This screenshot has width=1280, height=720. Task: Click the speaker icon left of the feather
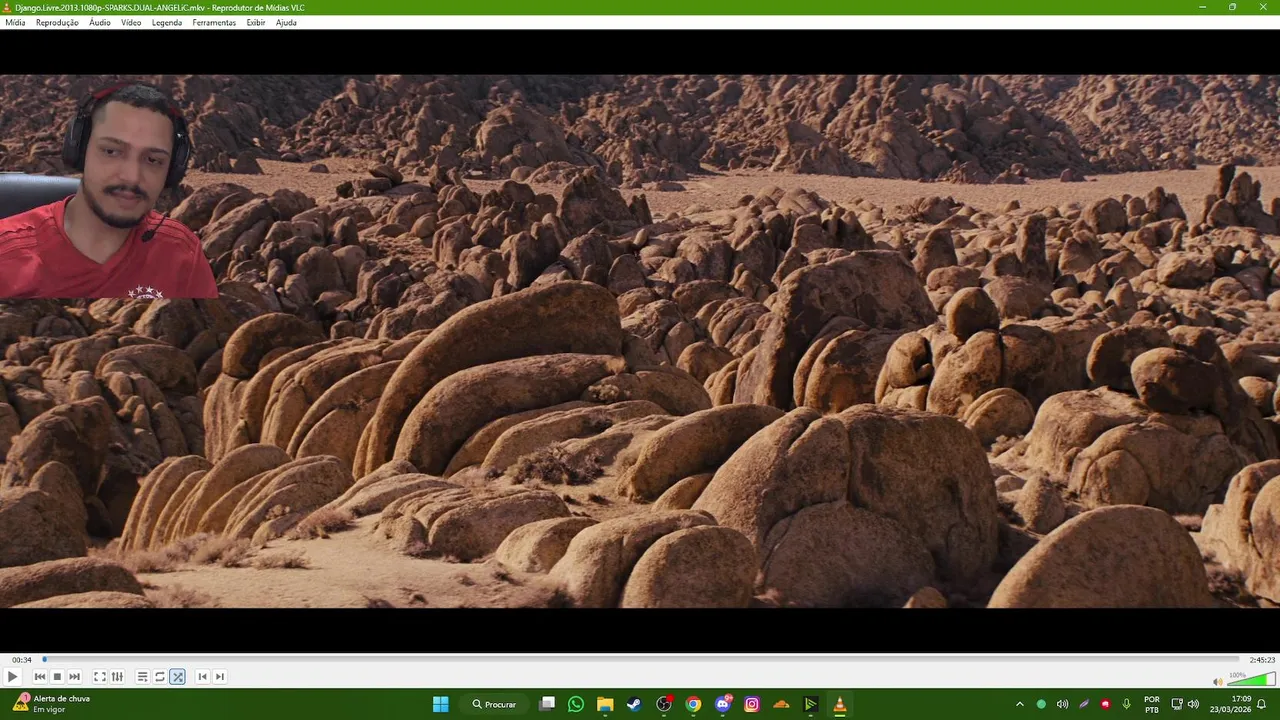coord(1062,704)
